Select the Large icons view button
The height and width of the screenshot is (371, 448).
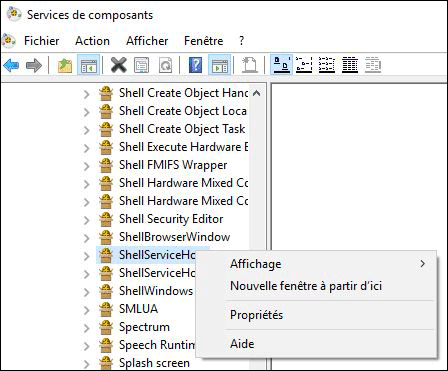tap(281, 65)
